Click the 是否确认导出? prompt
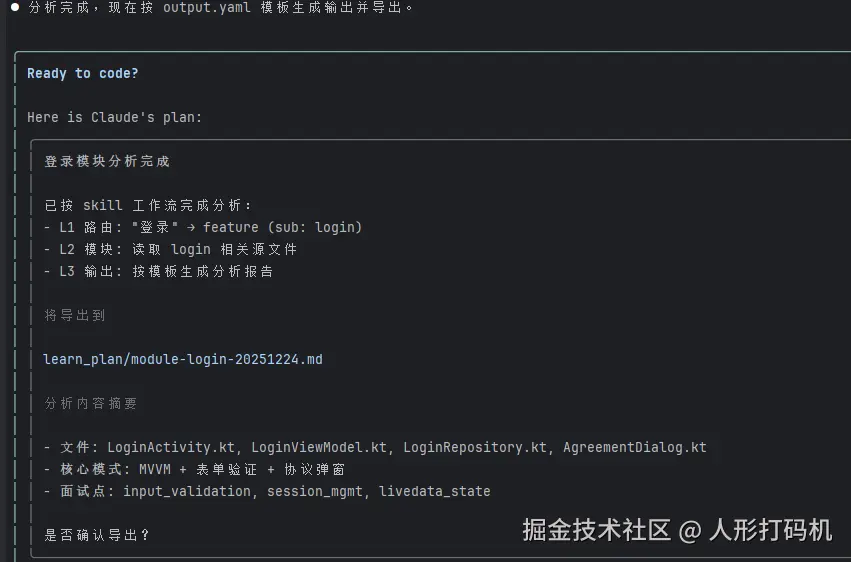Viewport: 851px width, 562px height. click(97, 535)
